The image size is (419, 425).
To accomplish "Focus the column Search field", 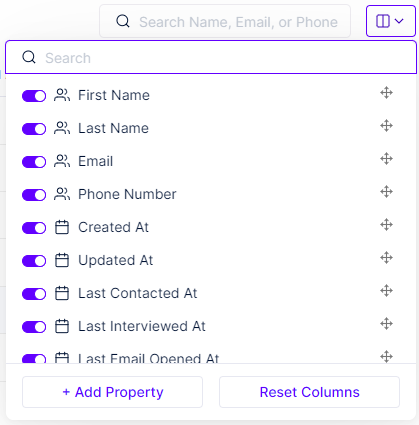I will tap(211, 58).
